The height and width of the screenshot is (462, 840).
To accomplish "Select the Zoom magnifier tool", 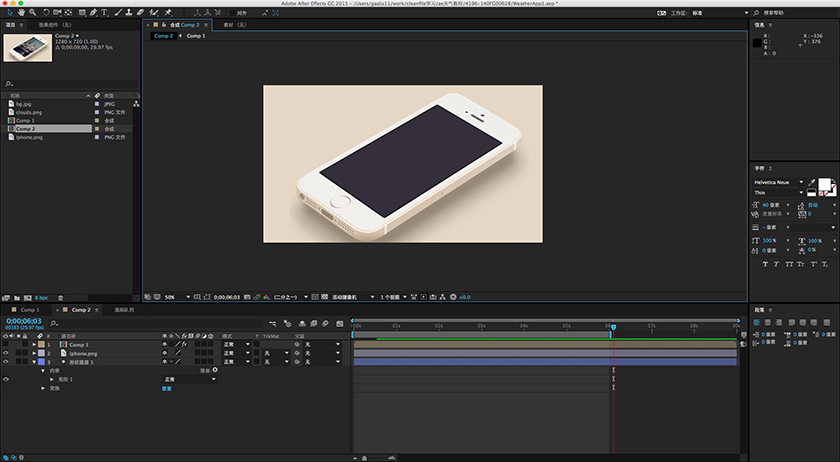I will [33, 12].
